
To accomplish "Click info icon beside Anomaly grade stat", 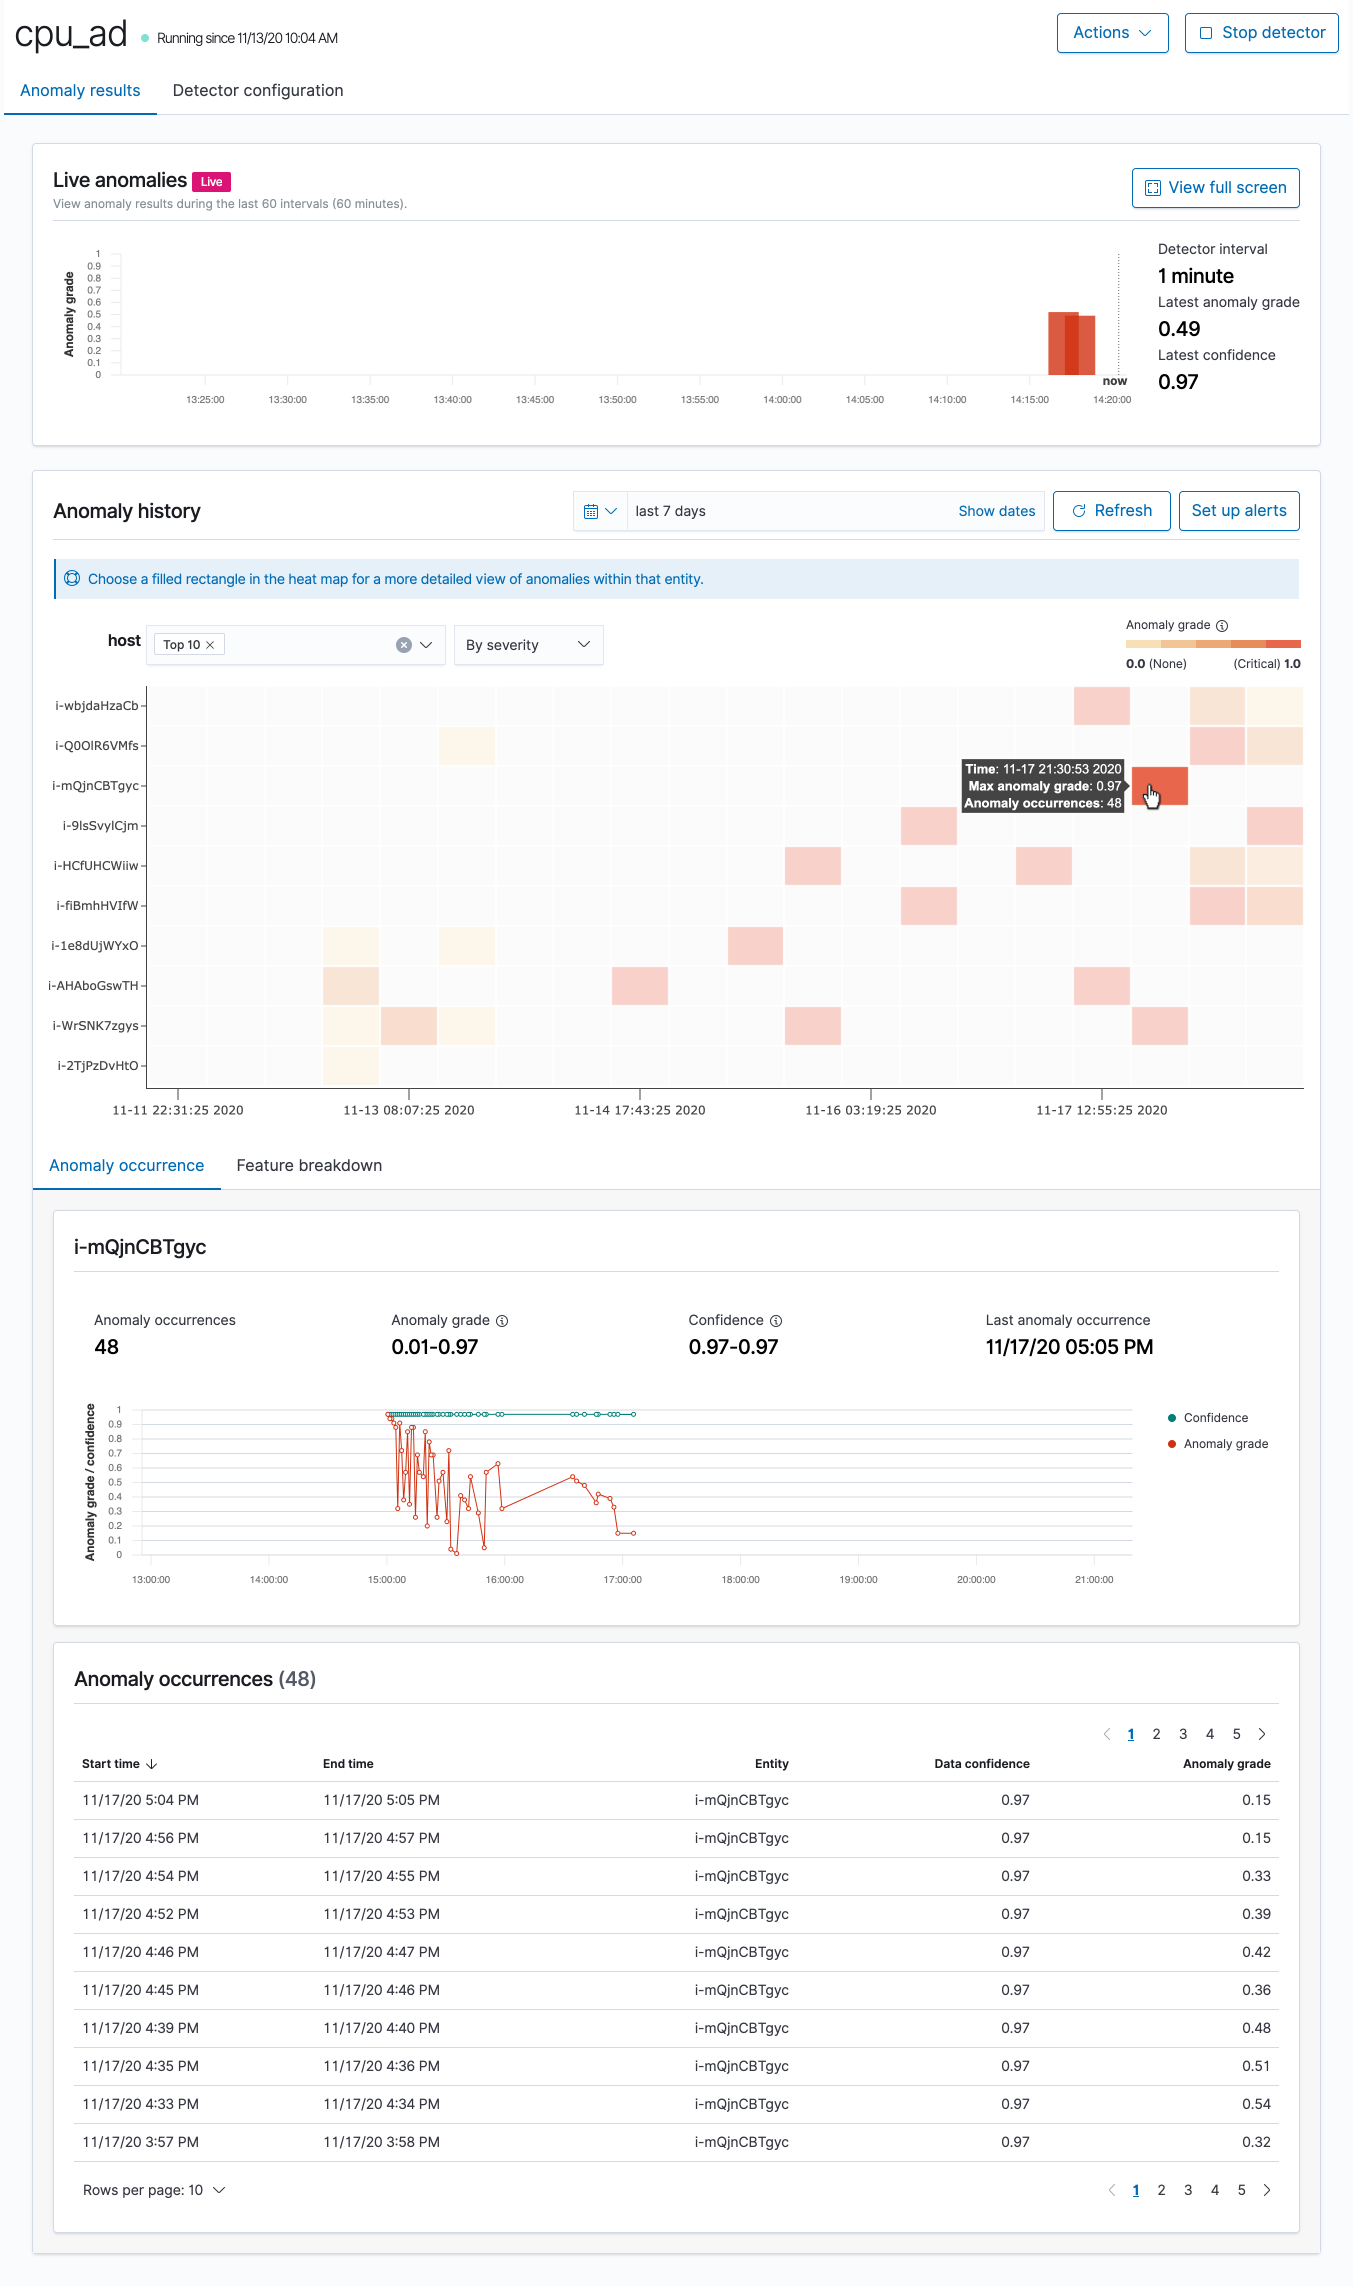I will tap(502, 1321).
